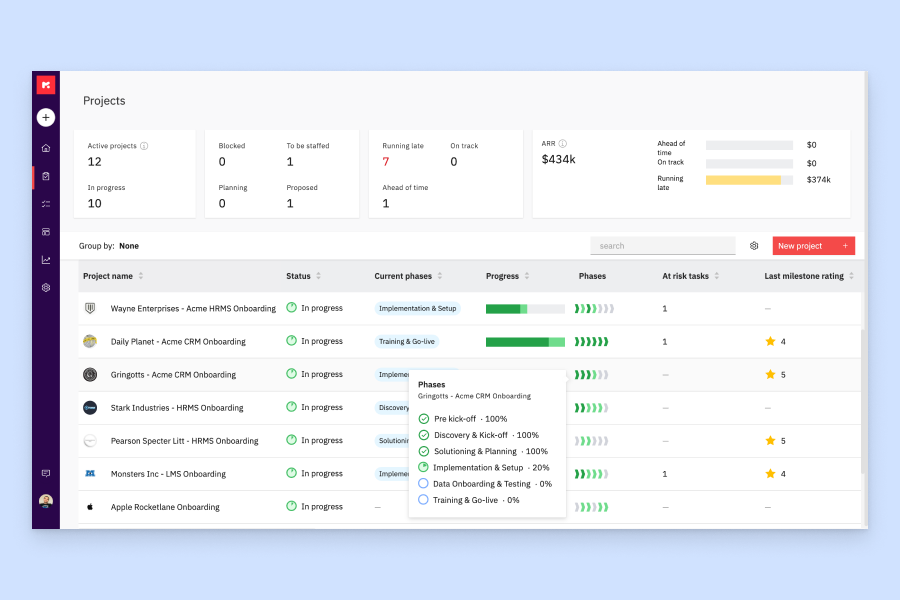Open the chat feedback icon in sidebar
Image resolution: width=900 pixels, height=600 pixels.
tap(46, 473)
